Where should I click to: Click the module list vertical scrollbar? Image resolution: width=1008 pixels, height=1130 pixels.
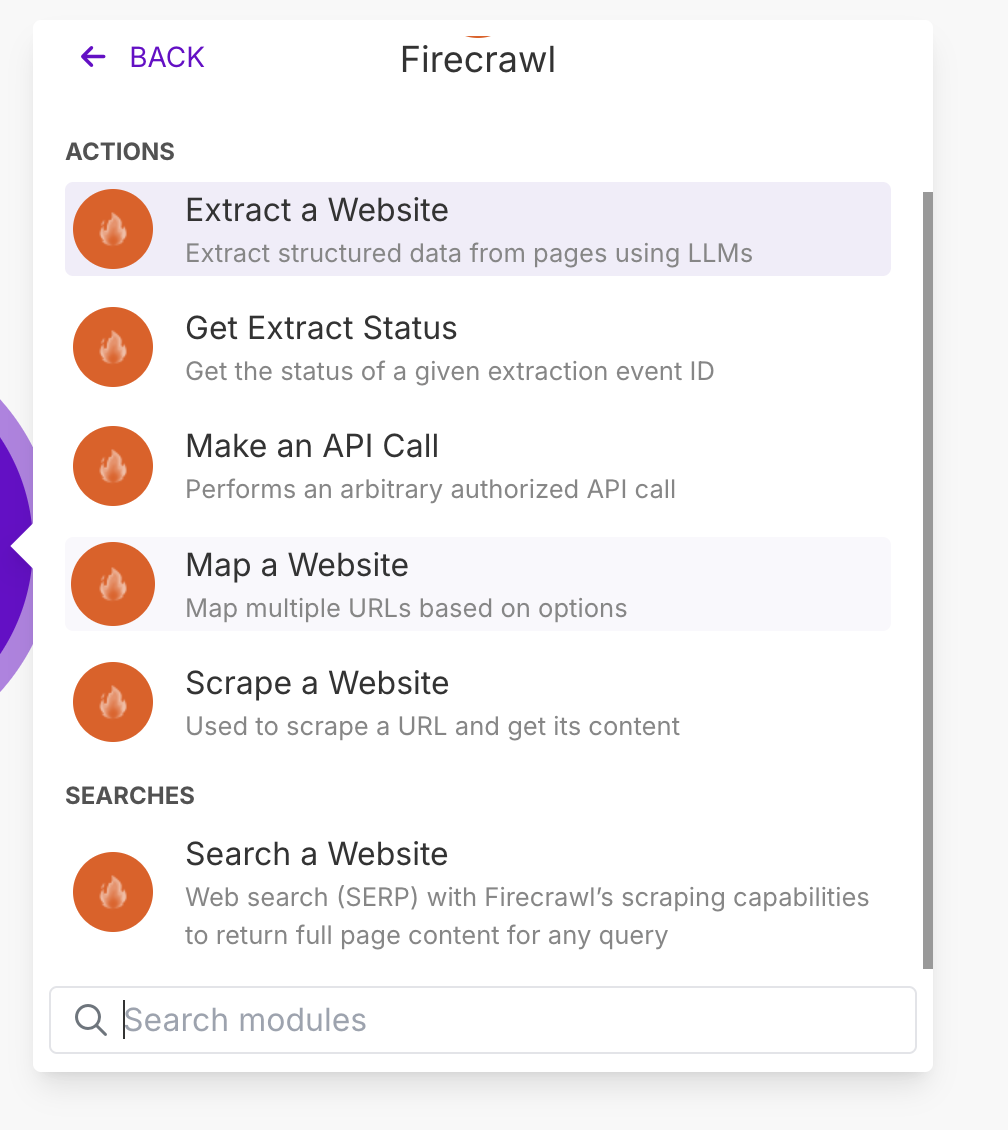[x=927, y=580]
